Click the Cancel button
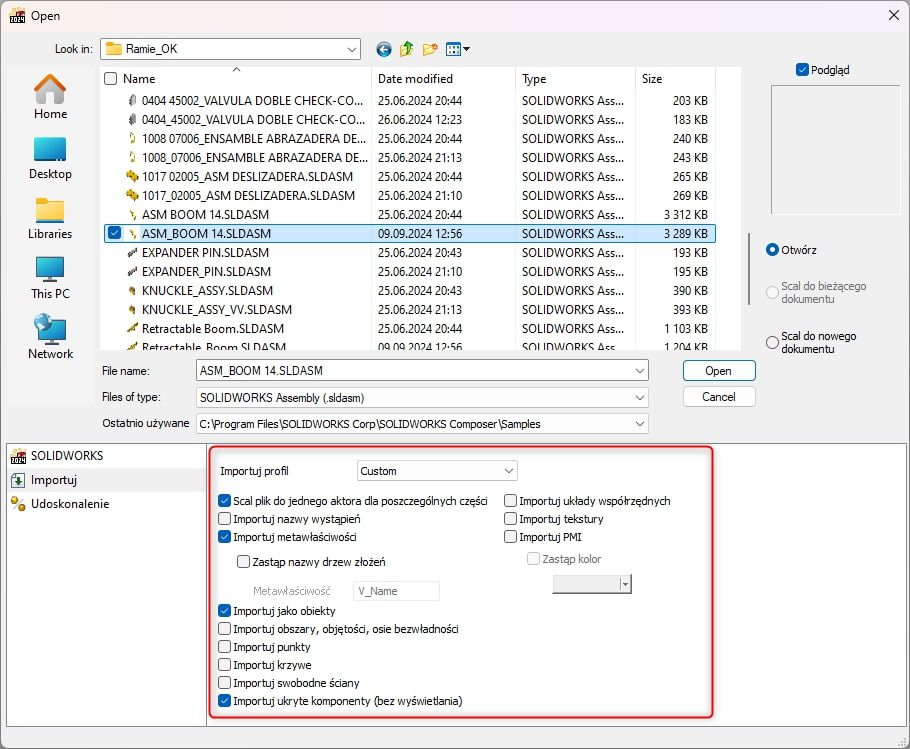Image resolution: width=910 pixels, height=749 pixels. coord(719,397)
